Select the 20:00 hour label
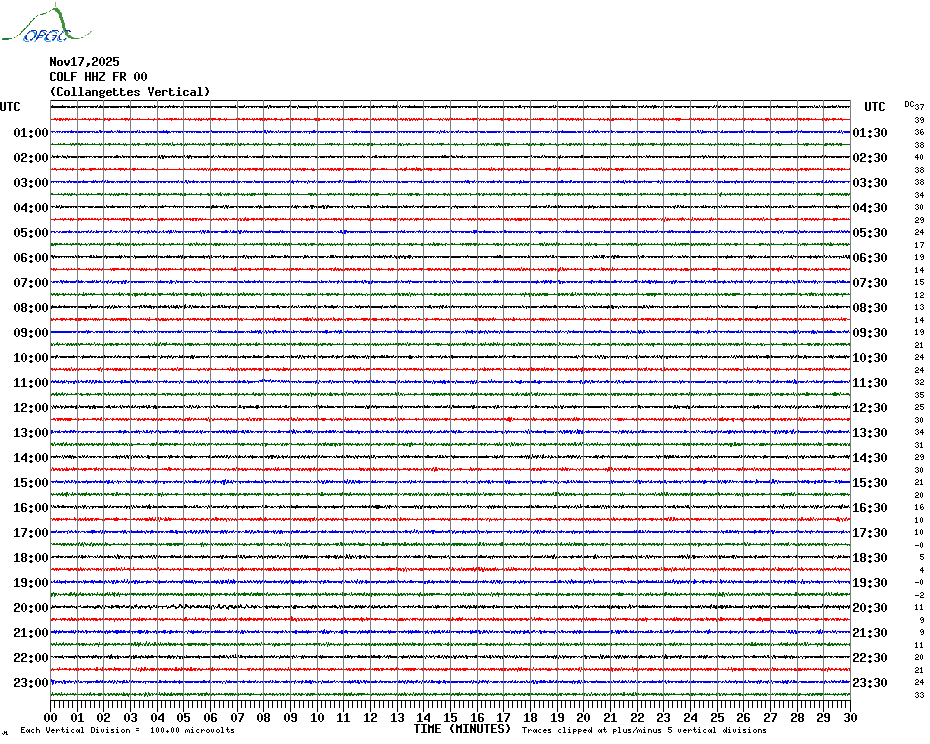Screen dimensions: 930x744 (x=31, y=608)
